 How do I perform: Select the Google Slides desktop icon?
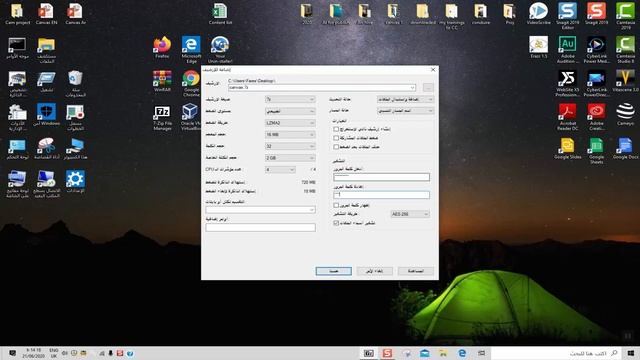coord(567,149)
